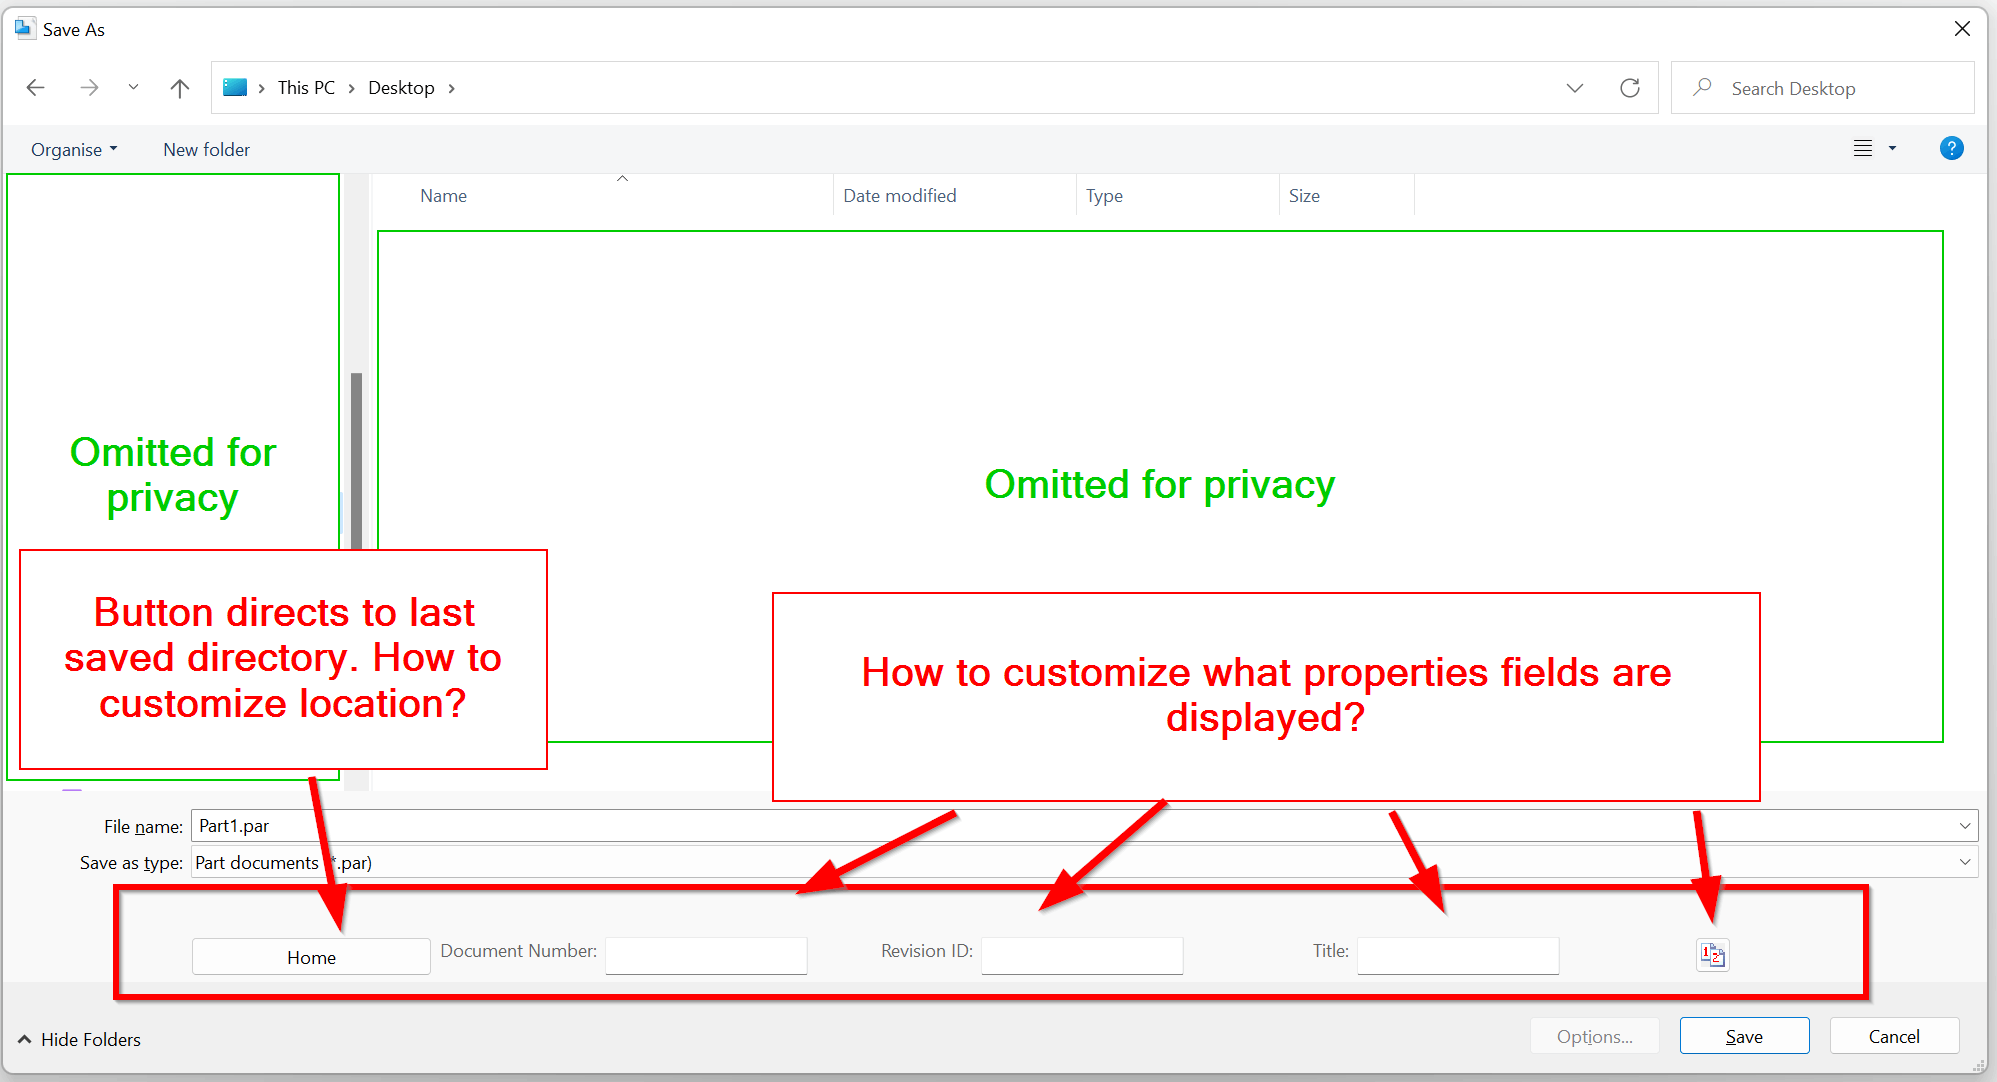
Task: Click the property manager icon beside Title
Action: coord(1712,955)
